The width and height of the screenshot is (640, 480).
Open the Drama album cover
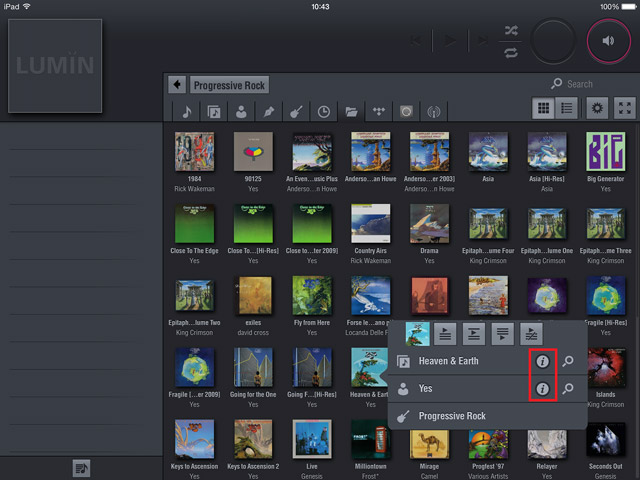point(429,224)
